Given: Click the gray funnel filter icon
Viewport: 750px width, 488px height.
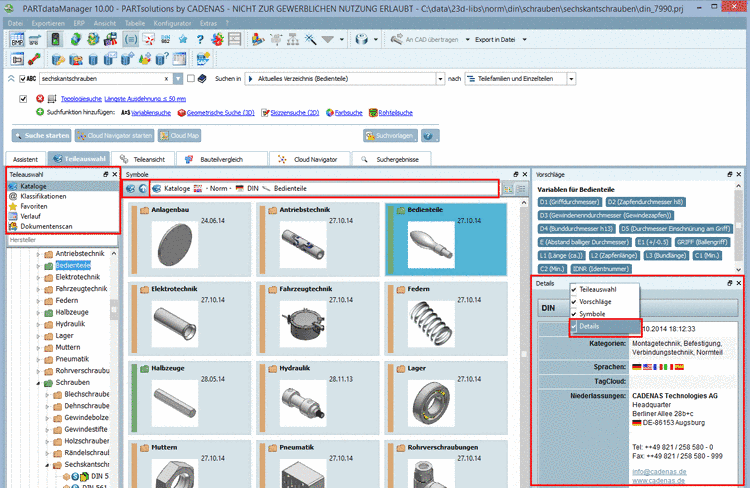Looking at the screenshot, I should (x=328, y=40).
